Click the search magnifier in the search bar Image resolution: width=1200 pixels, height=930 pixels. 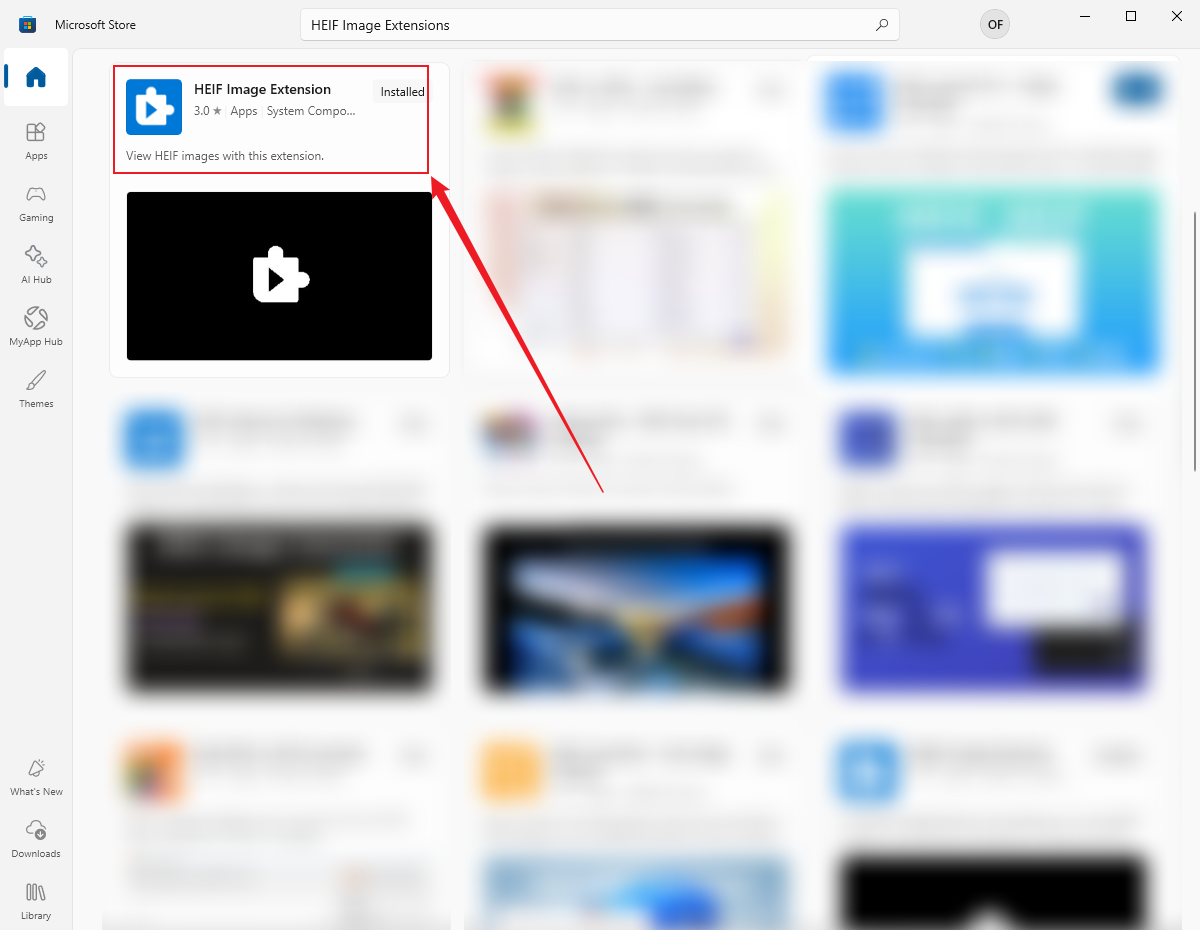point(881,24)
